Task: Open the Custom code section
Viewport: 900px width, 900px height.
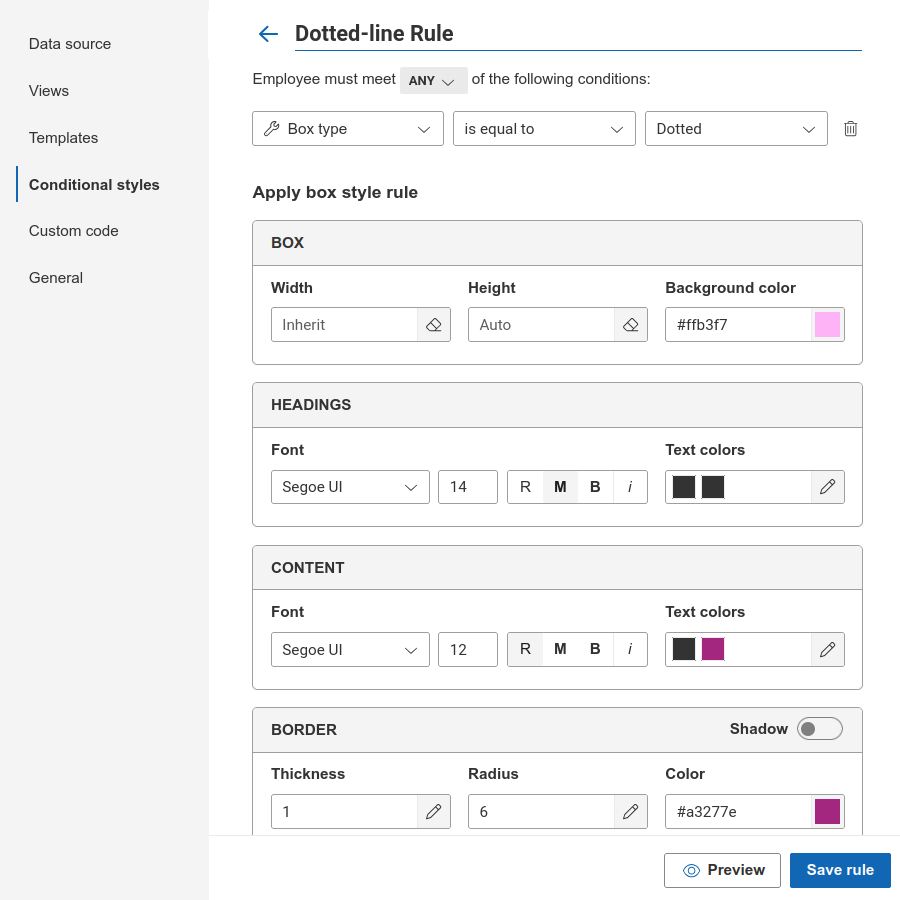Action: click(73, 231)
